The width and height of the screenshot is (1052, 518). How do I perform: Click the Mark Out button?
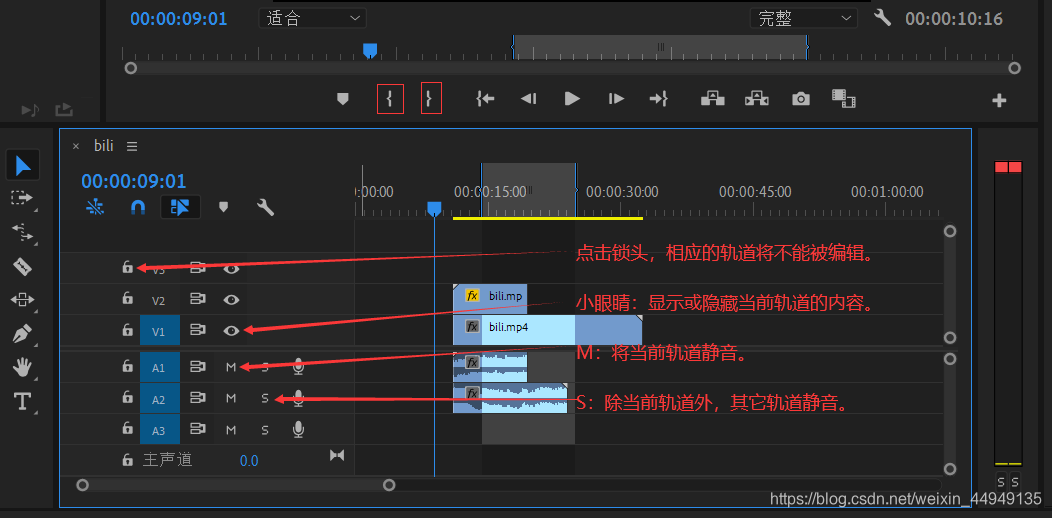[x=431, y=99]
